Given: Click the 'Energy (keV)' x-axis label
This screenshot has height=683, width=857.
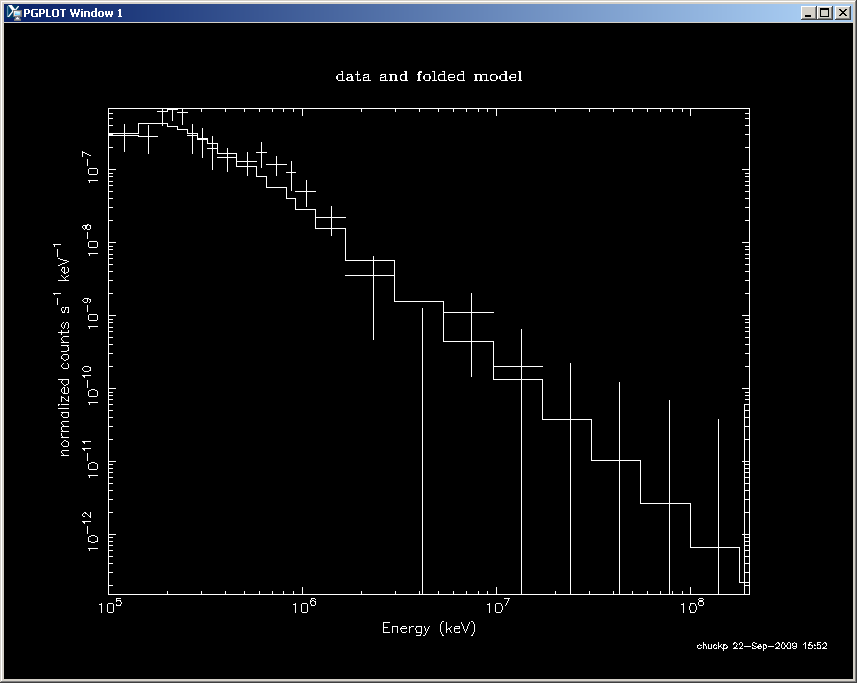Looking at the screenshot, I should pyautogui.click(x=428, y=628).
